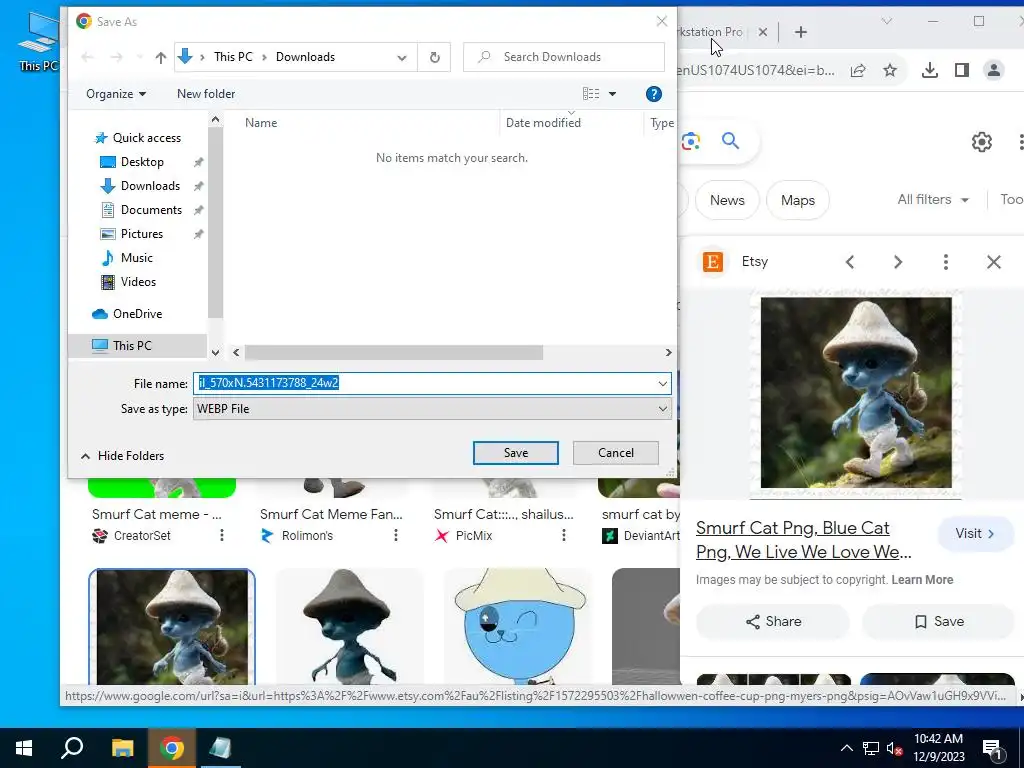The image size is (1024, 768).
Task: Open Chrome profile avatar
Action: click(994, 71)
